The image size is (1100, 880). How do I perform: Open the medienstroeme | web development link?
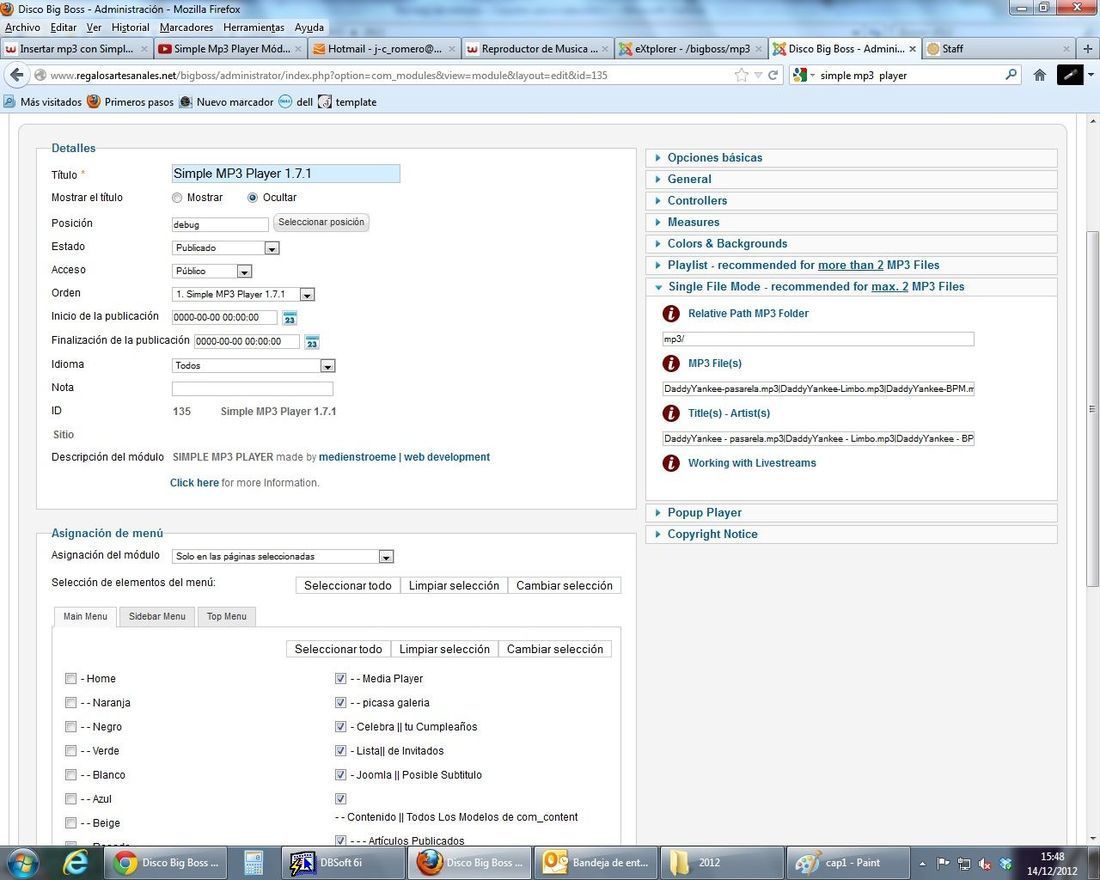coord(405,457)
